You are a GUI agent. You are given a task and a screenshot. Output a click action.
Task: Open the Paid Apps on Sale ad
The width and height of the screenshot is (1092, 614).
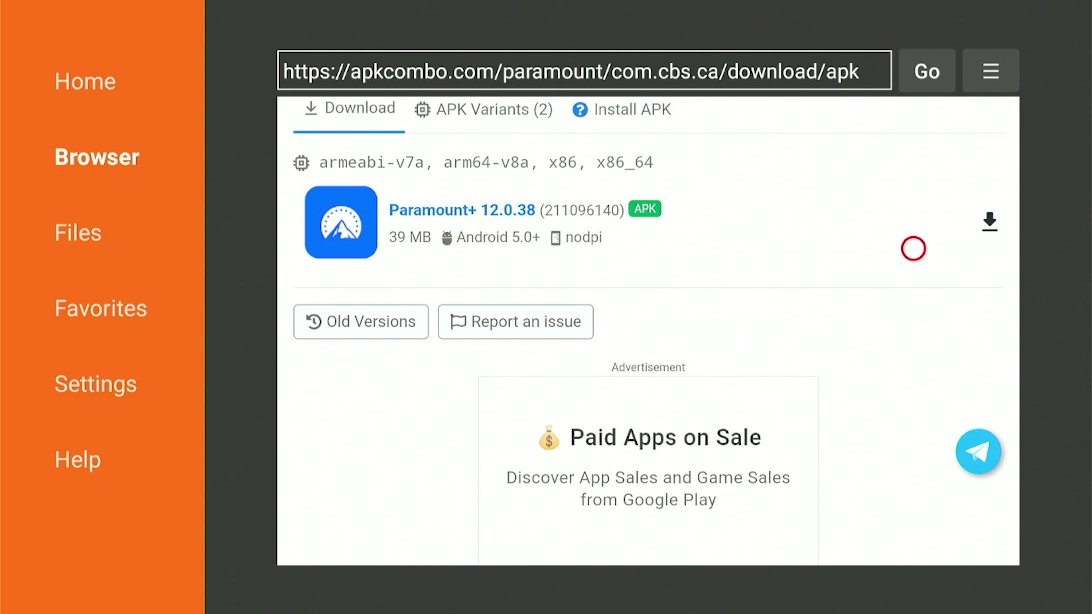point(648,469)
